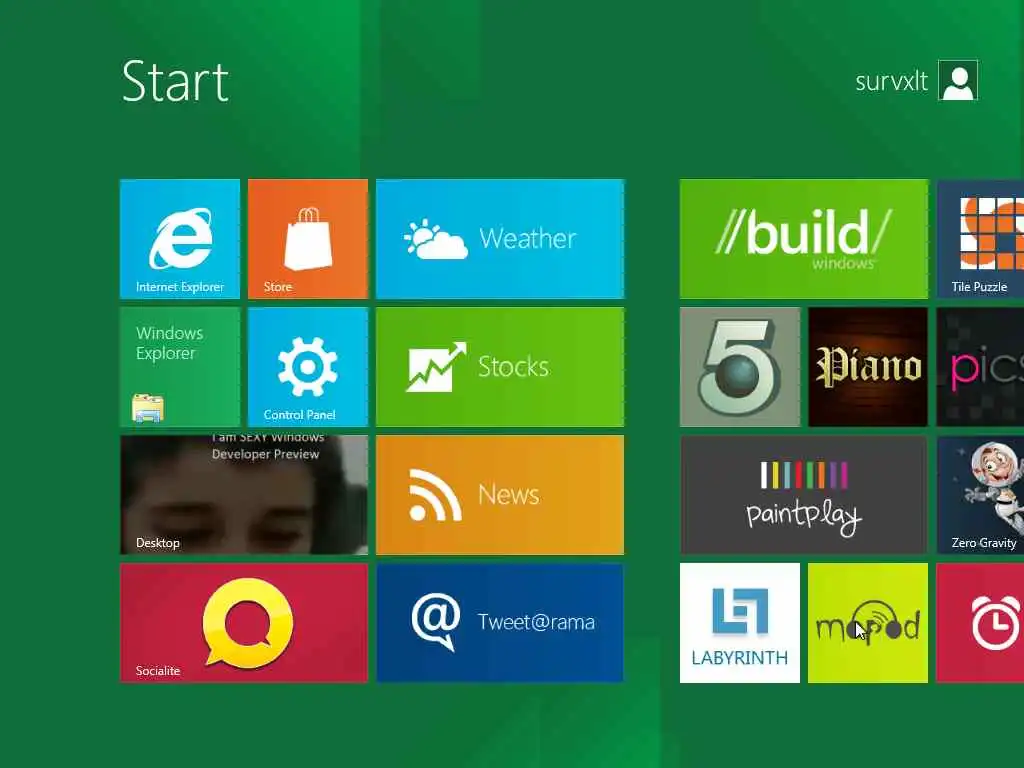Launch the Socialite tile

(244, 623)
